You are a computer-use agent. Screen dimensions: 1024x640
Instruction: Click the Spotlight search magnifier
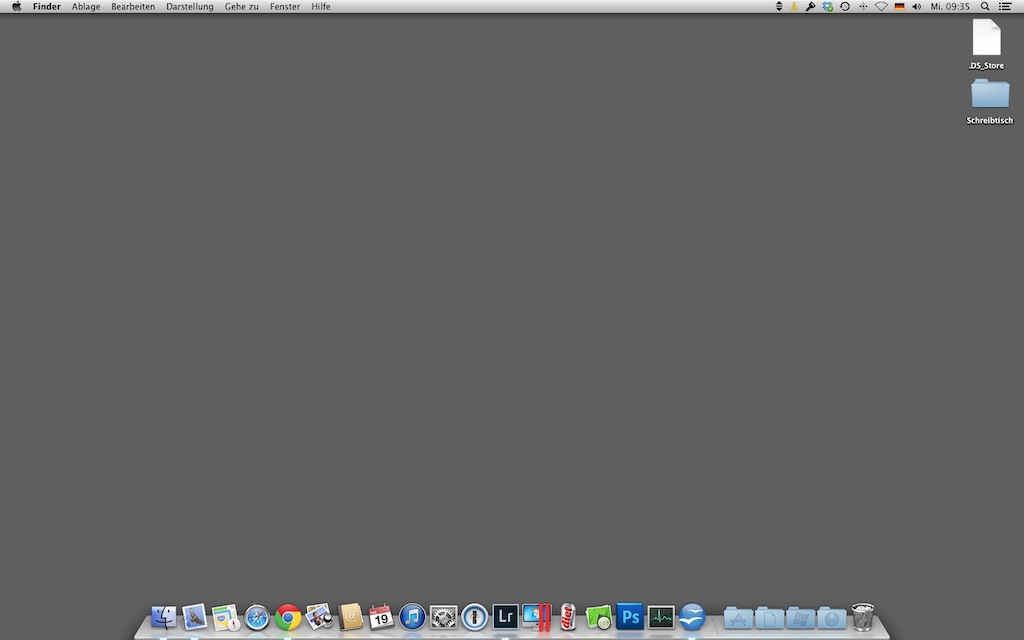985,6
